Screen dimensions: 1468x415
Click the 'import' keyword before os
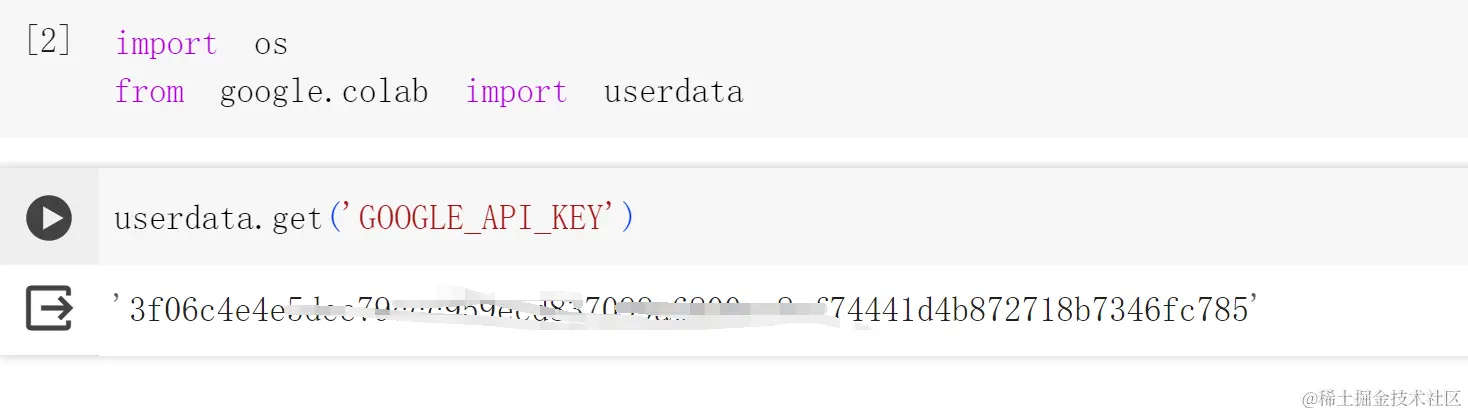166,44
